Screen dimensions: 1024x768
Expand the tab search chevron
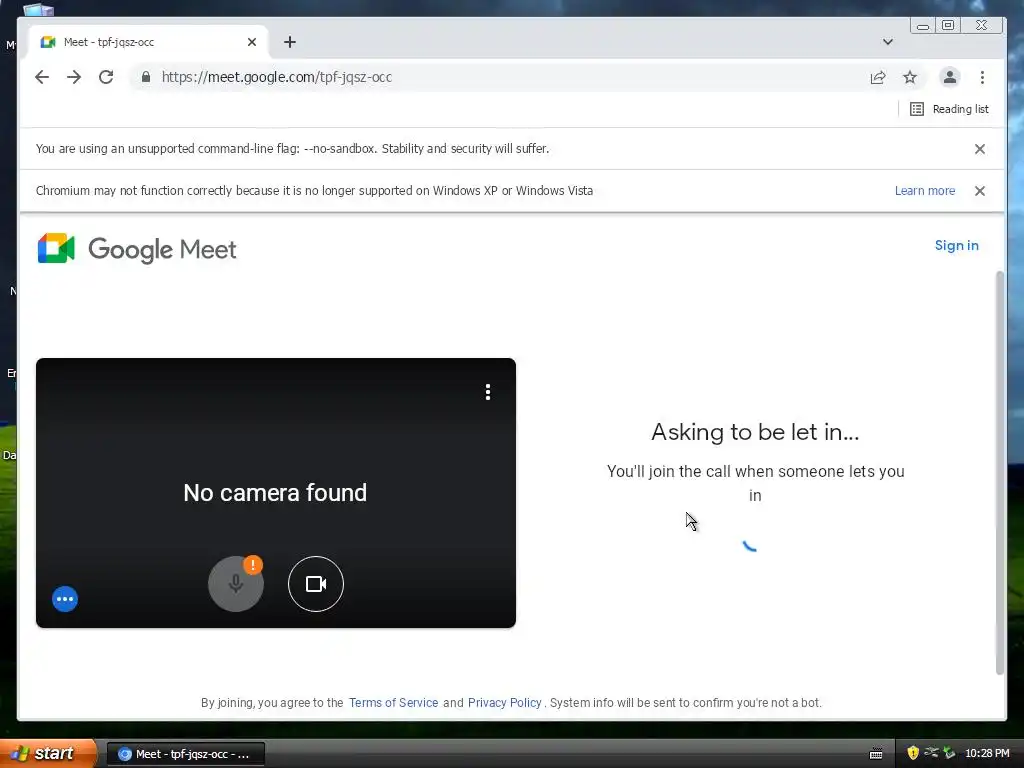[888, 42]
